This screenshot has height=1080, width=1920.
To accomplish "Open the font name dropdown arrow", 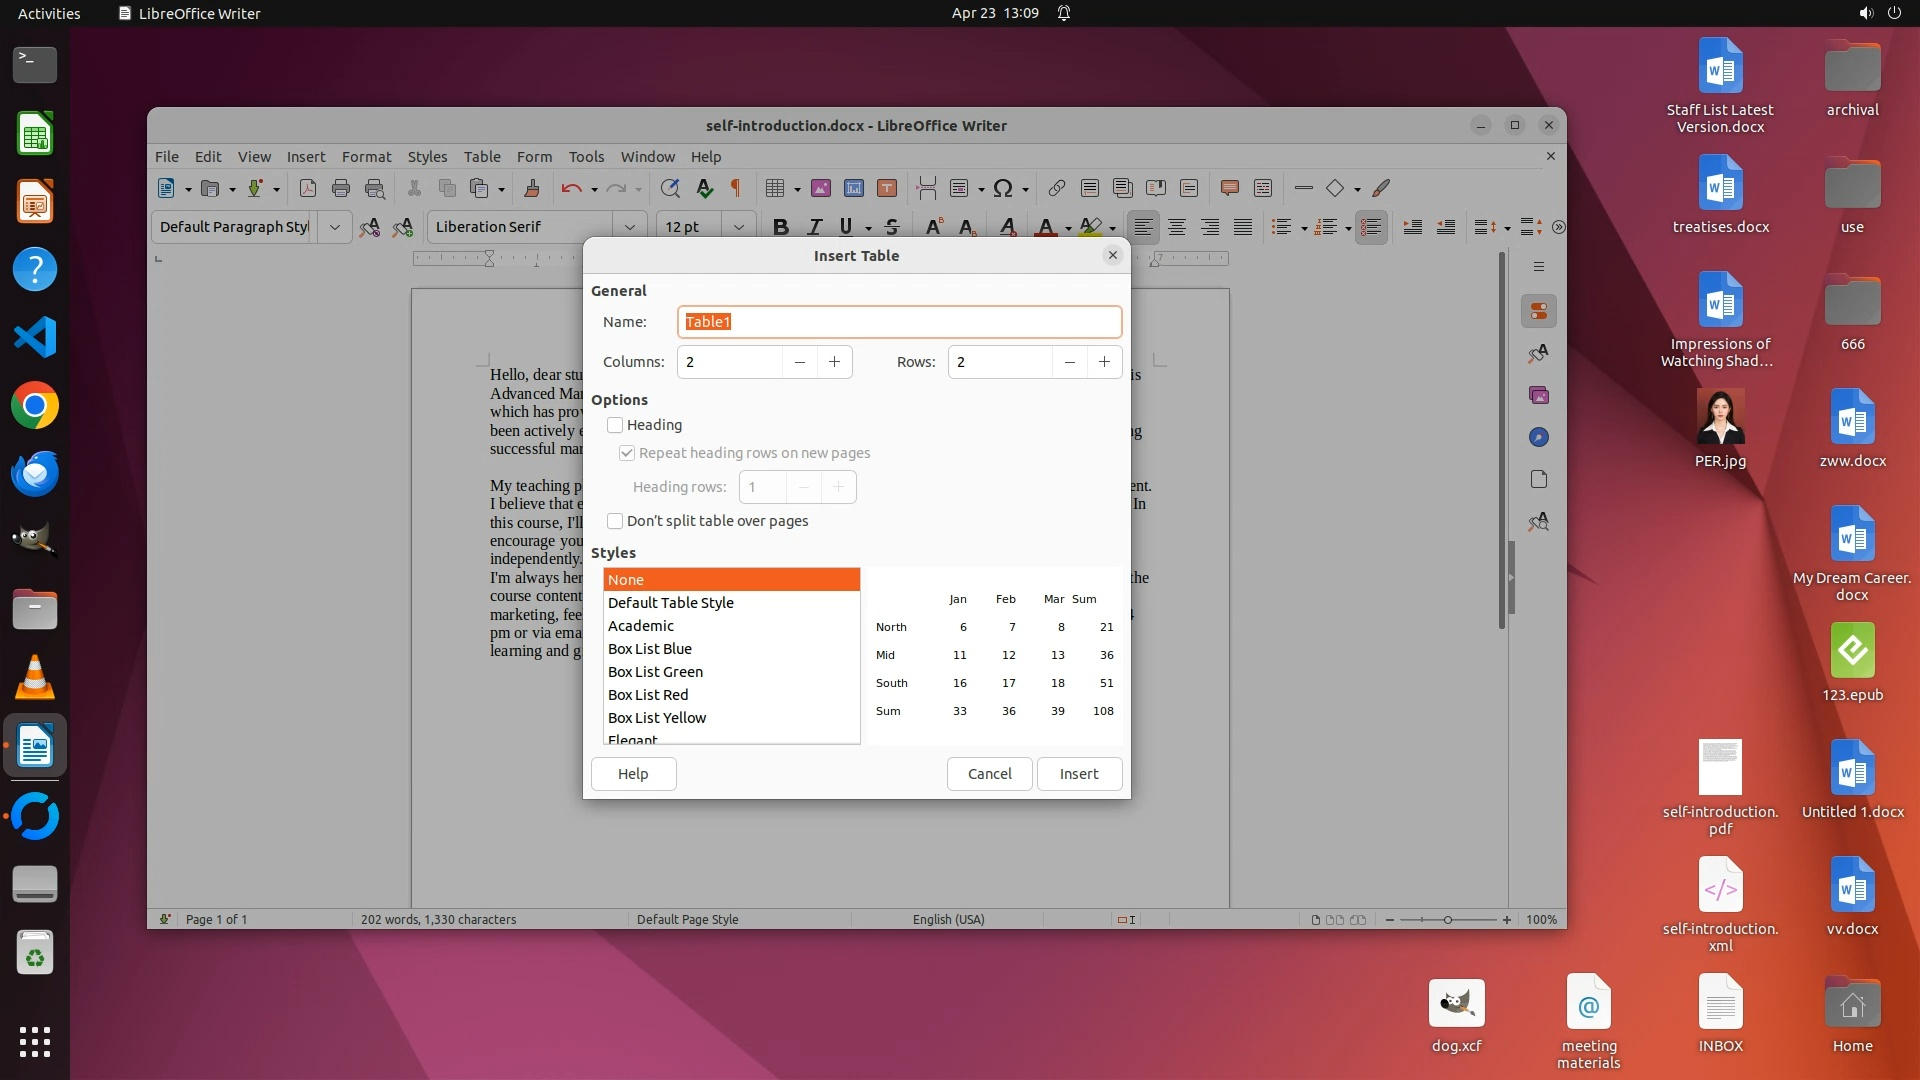I will pyautogui.click(x=630, y=227).
